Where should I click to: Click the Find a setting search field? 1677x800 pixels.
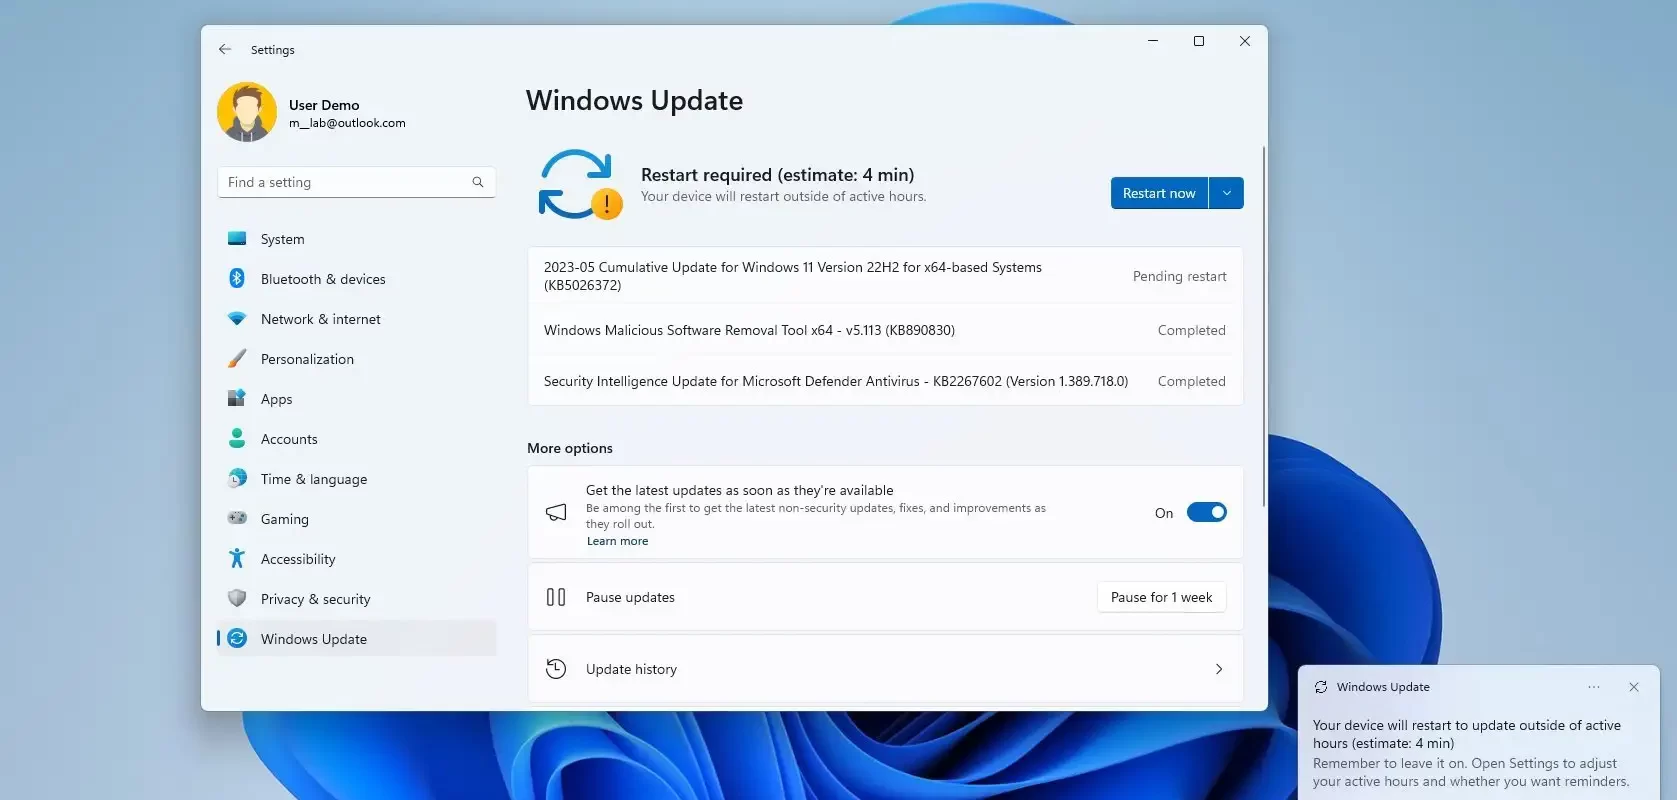[x=356, y=182]
